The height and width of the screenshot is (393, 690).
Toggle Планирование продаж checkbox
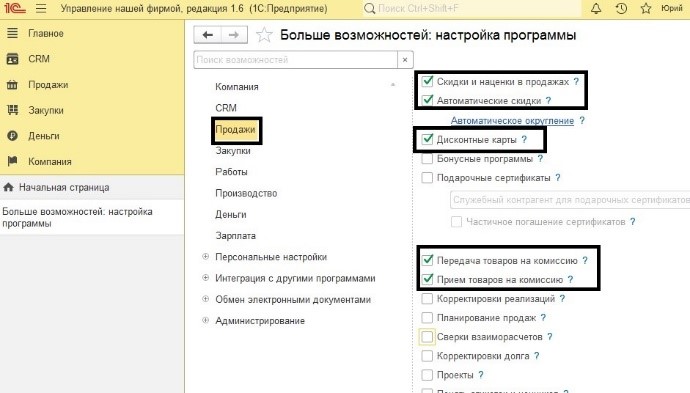pyautogui.click(x=427, y=318)
